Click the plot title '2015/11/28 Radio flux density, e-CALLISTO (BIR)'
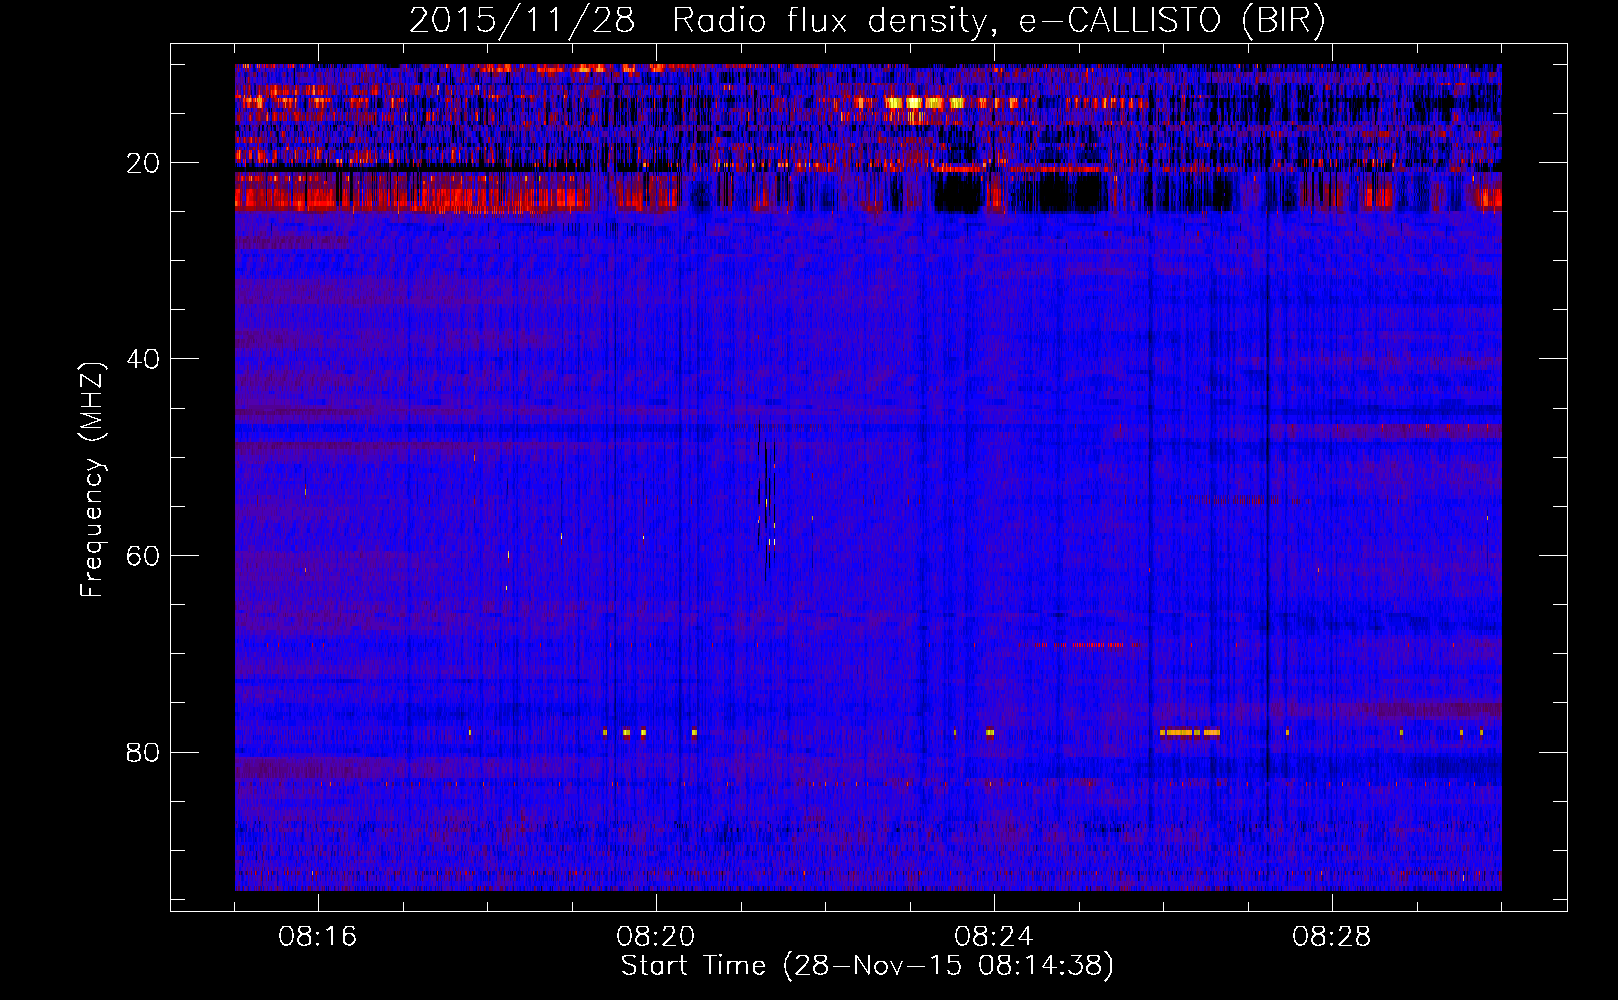 coord(867,21)
